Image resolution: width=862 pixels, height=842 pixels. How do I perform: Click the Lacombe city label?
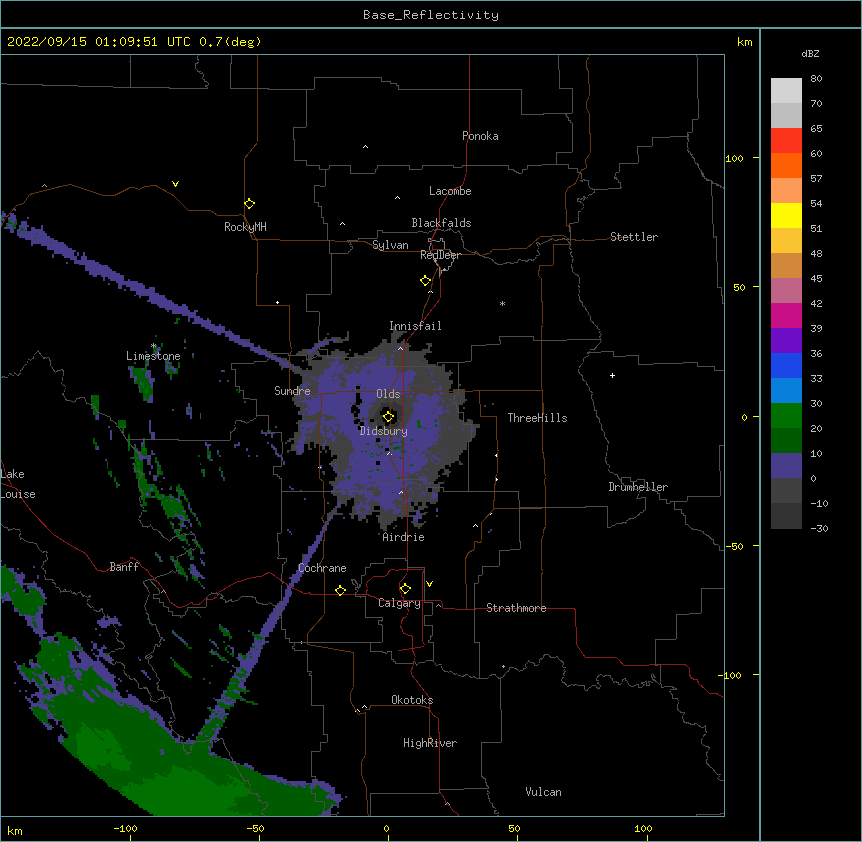coord(450,191)
